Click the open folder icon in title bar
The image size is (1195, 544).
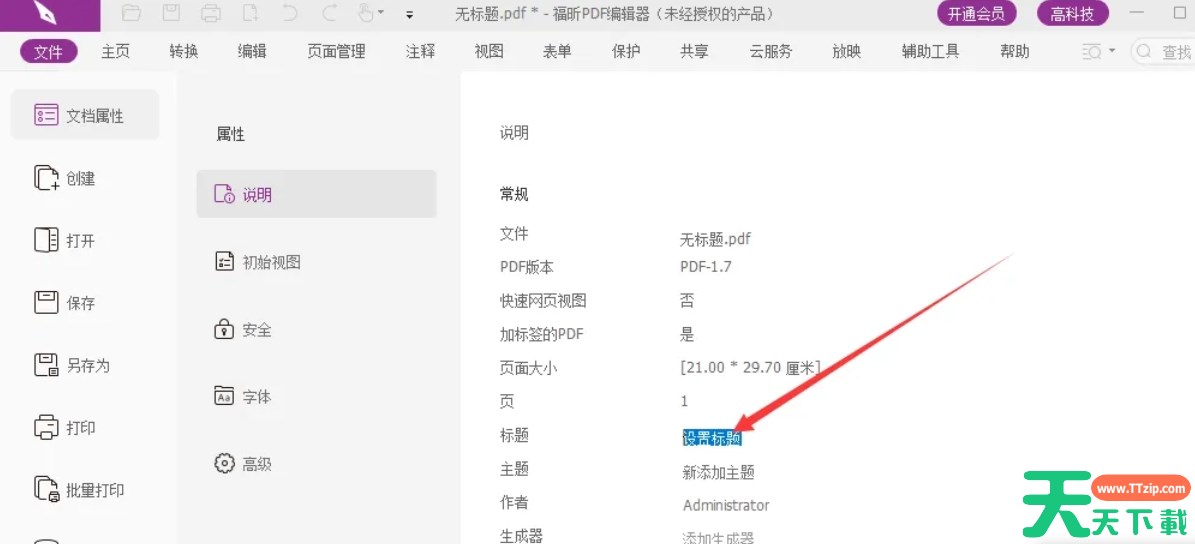click(131, 13)
